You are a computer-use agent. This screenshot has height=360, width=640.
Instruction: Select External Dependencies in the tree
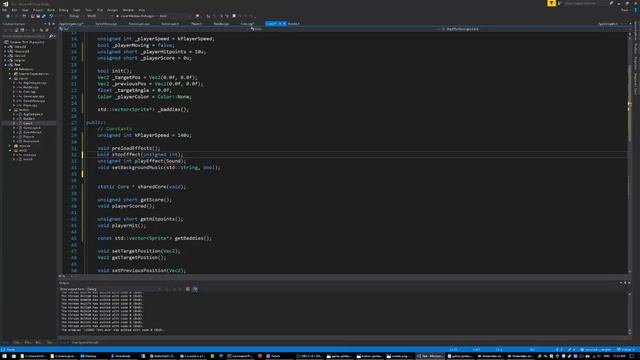tap(33, 73)
